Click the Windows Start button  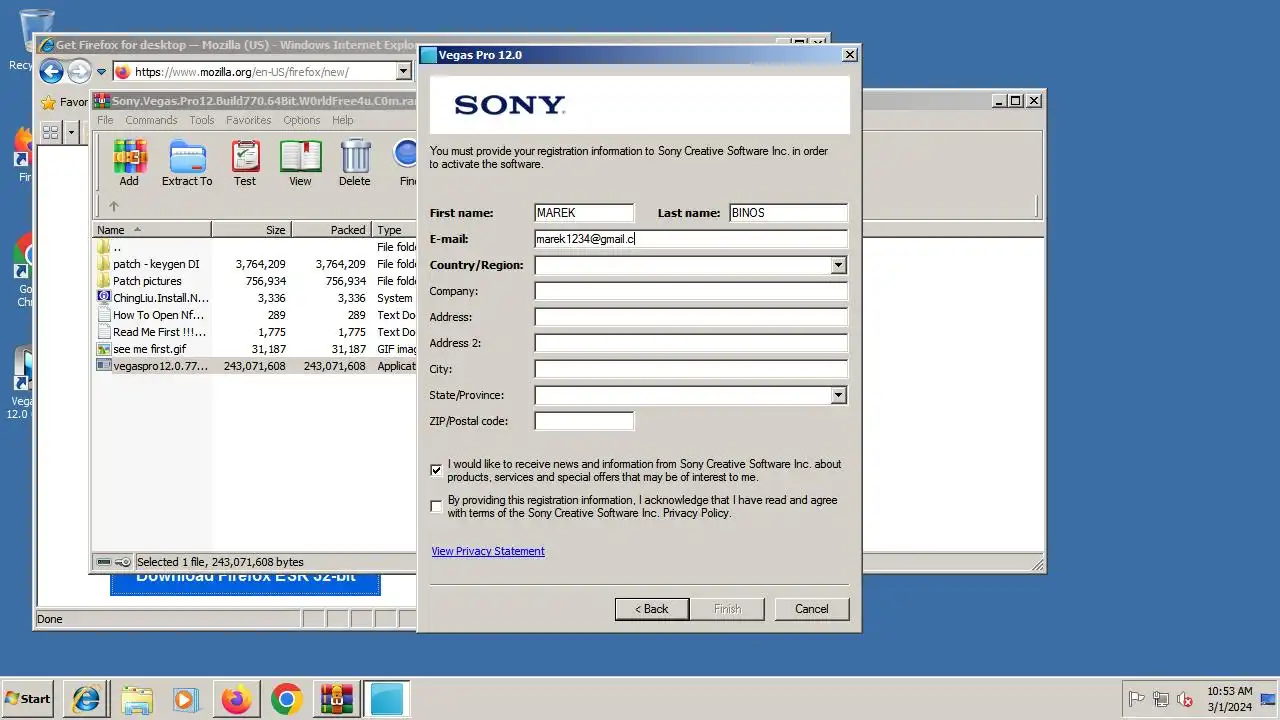pos(28,699)
